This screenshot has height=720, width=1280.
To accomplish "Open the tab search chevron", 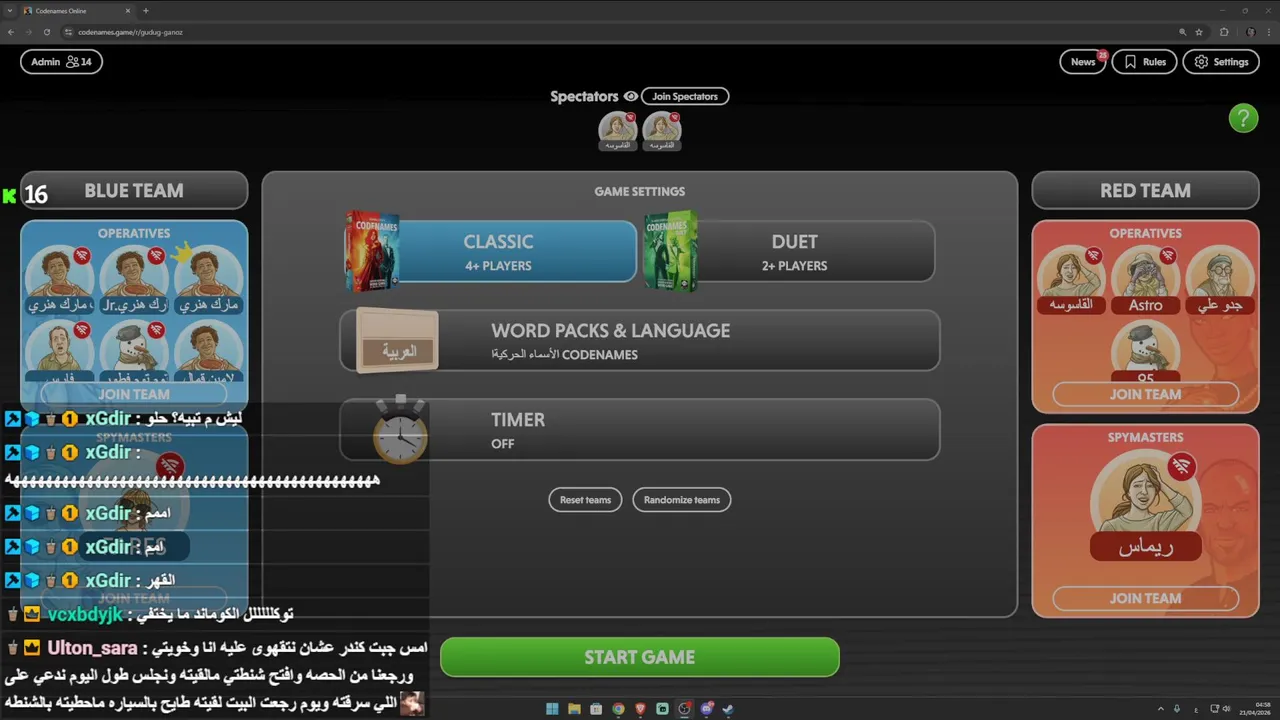I will pyautogui.click(x=8, y=10).
